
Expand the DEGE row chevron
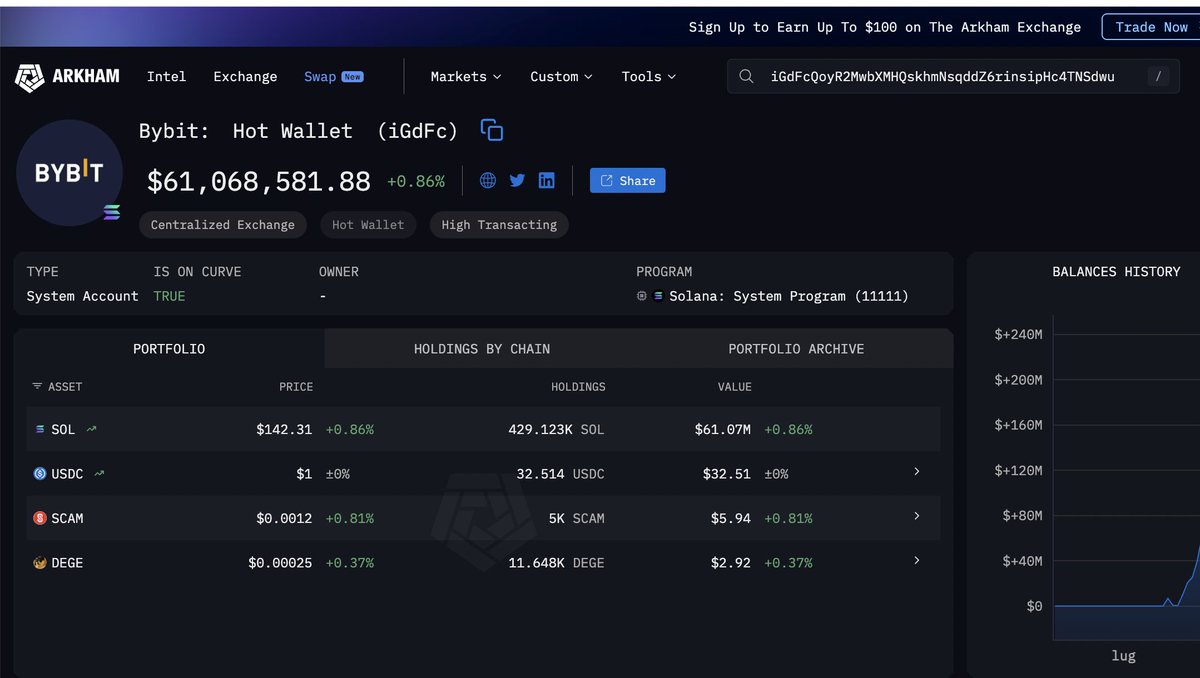[x=917, y=560]
